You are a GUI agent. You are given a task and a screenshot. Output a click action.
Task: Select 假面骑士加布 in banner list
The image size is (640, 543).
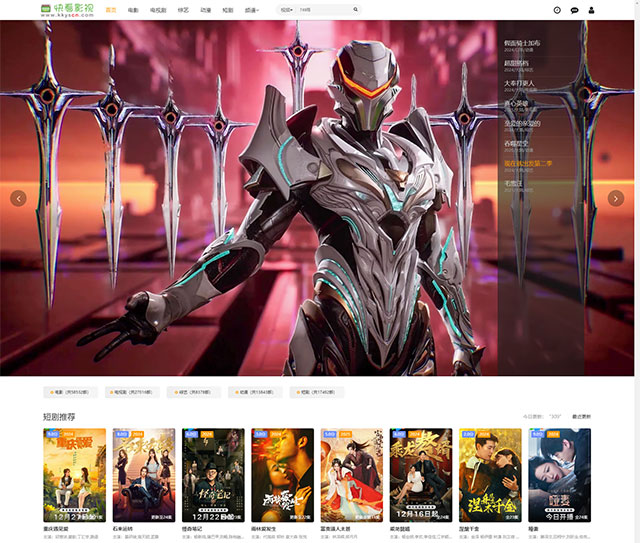pos(522,44)
